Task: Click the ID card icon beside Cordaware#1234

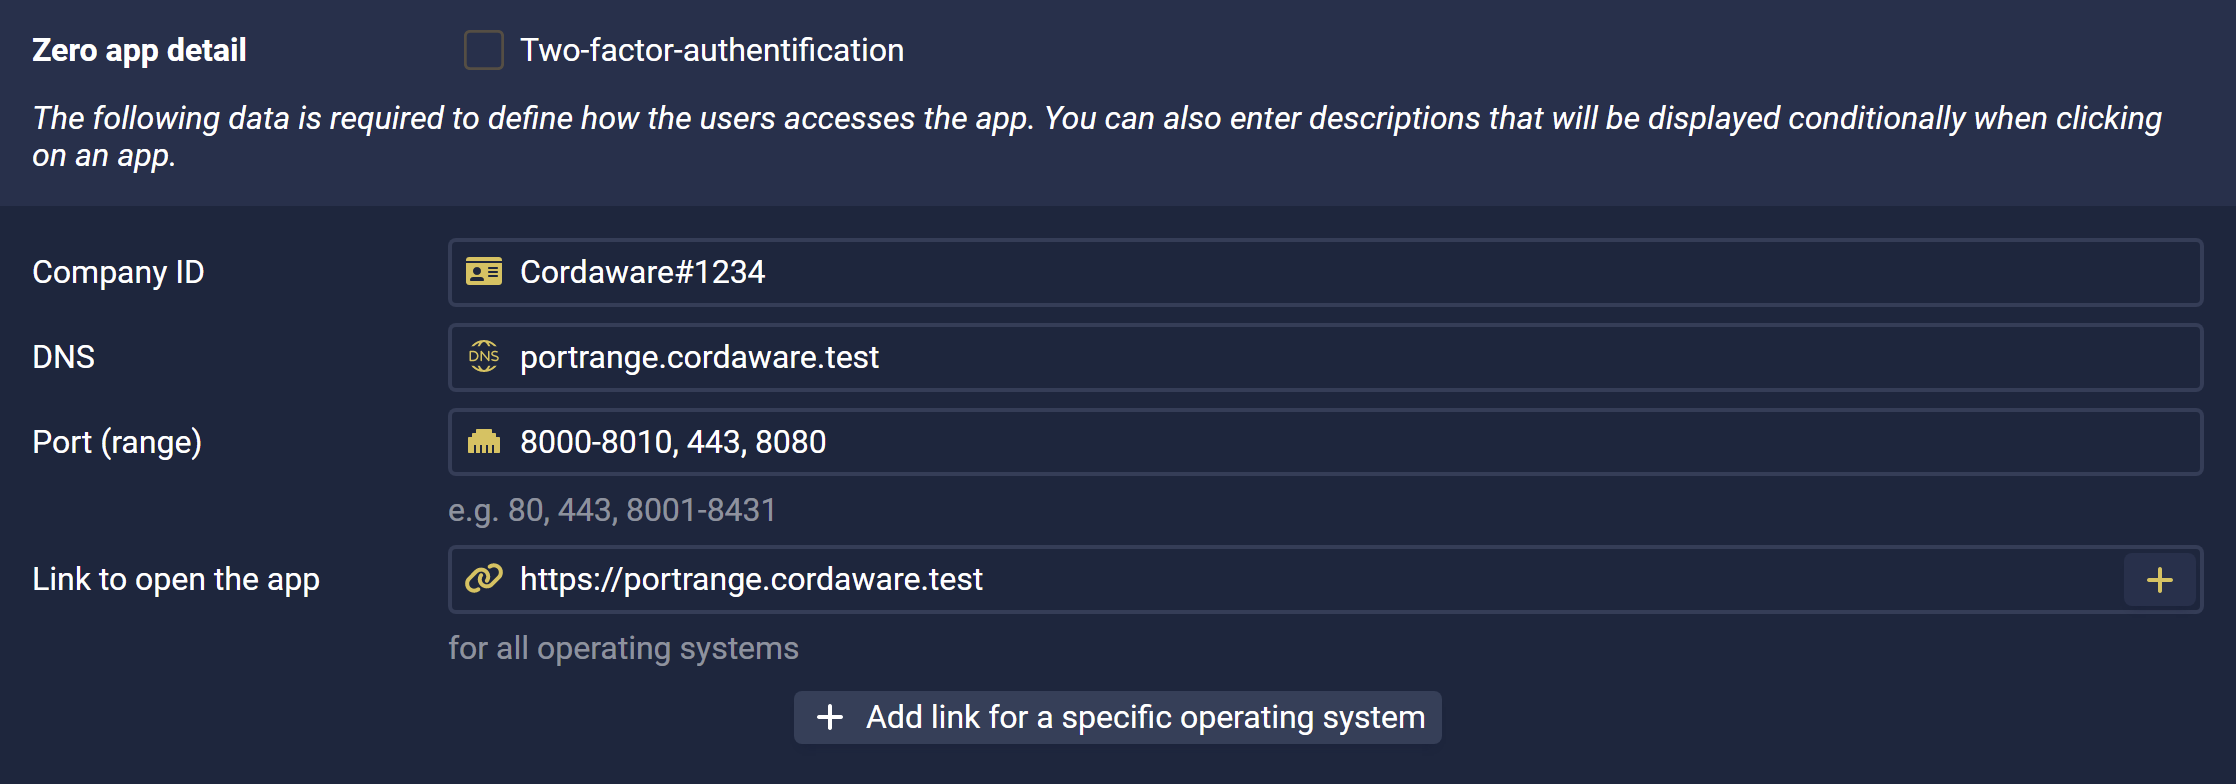Action: [484, 272]
